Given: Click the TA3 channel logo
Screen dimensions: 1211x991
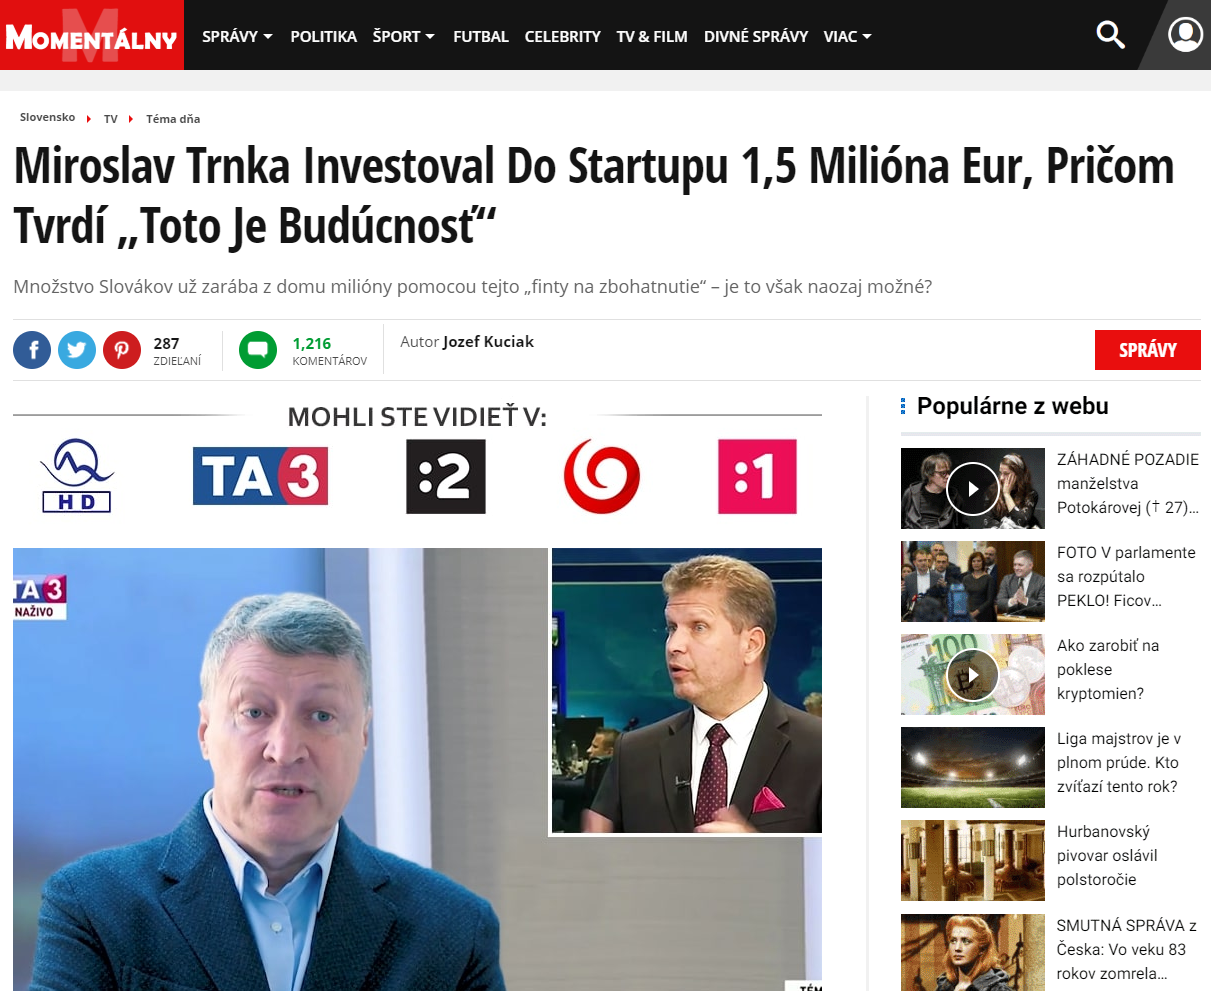Looking at the screenshot, I should (x=260, y=476).
